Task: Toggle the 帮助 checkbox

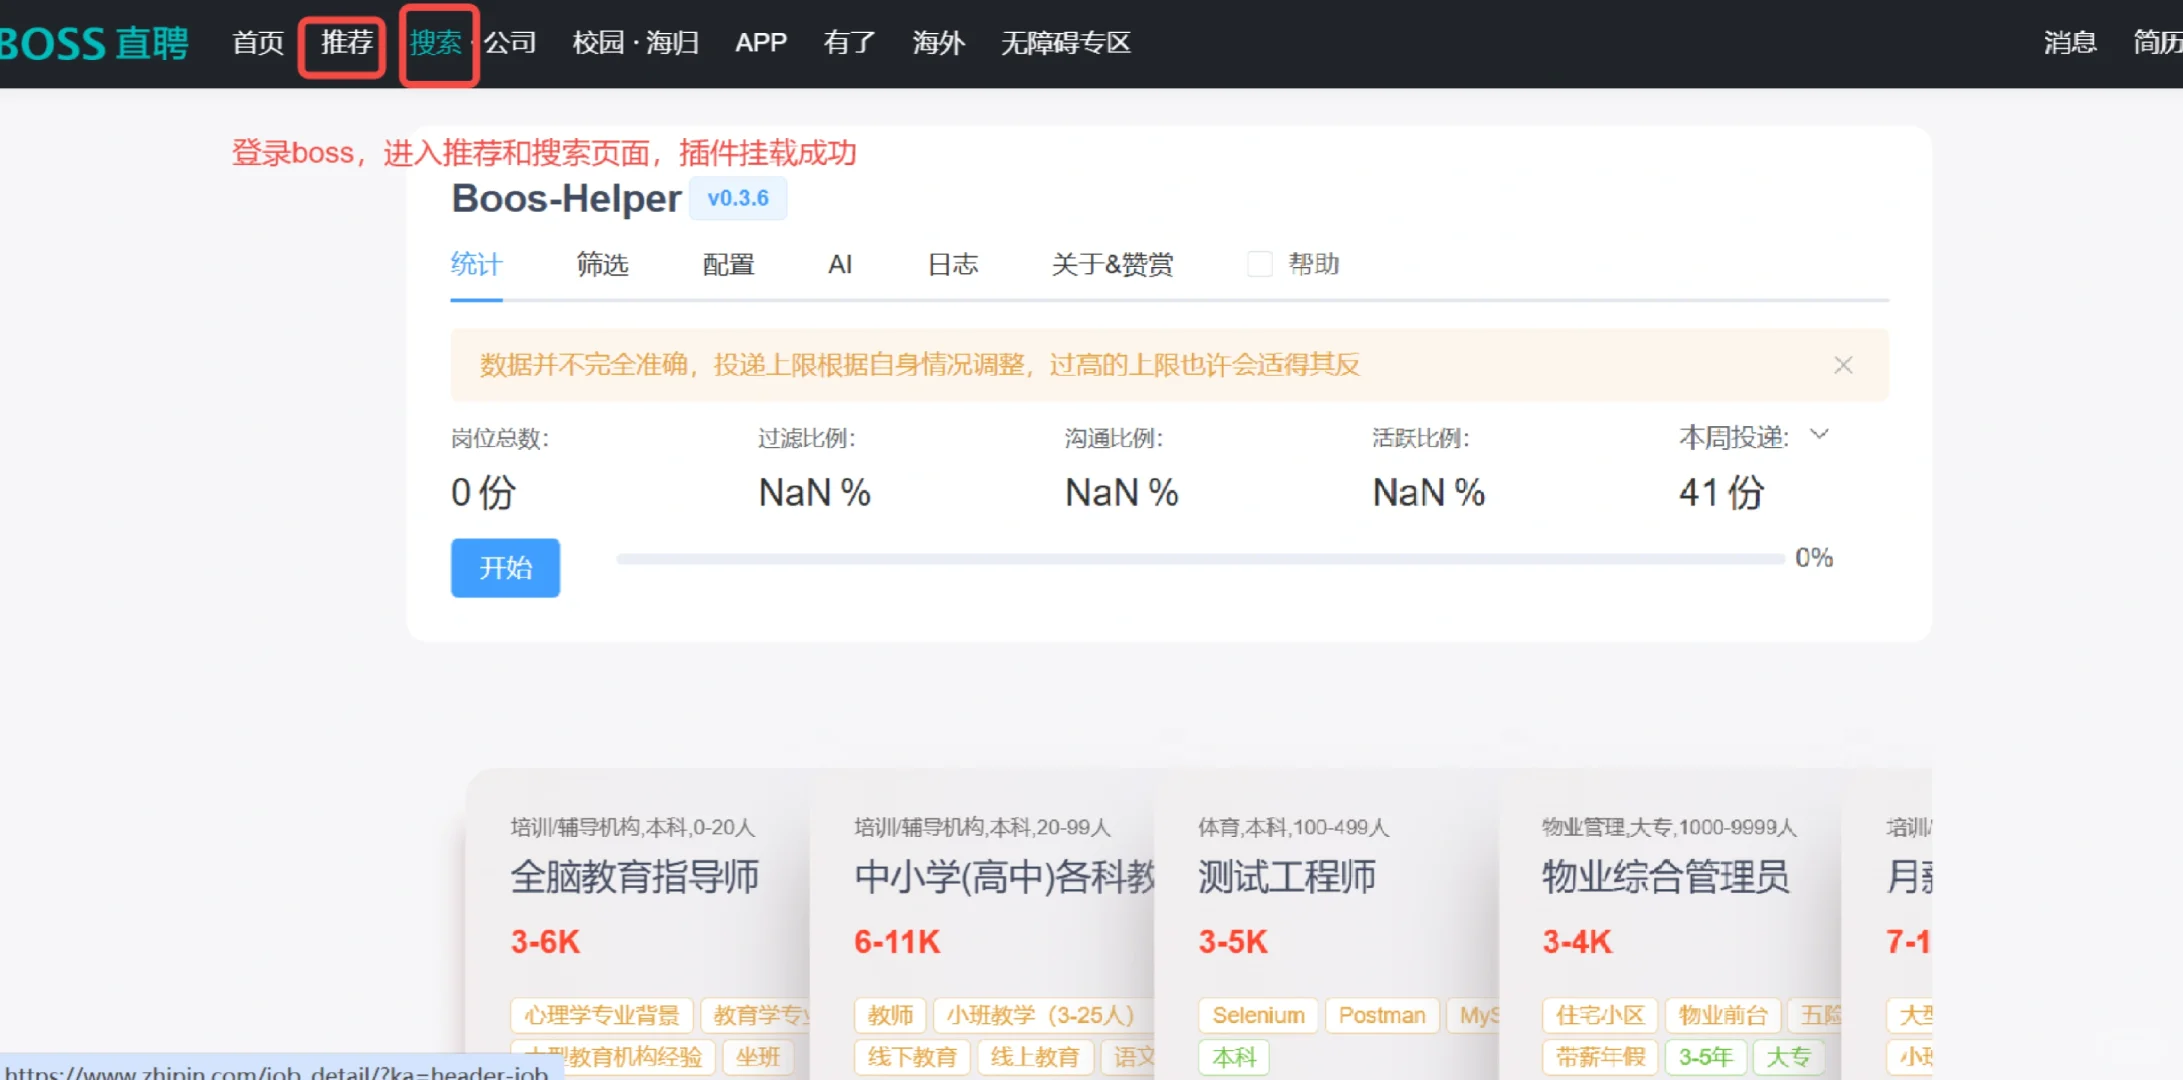Action: point(1260,264)
